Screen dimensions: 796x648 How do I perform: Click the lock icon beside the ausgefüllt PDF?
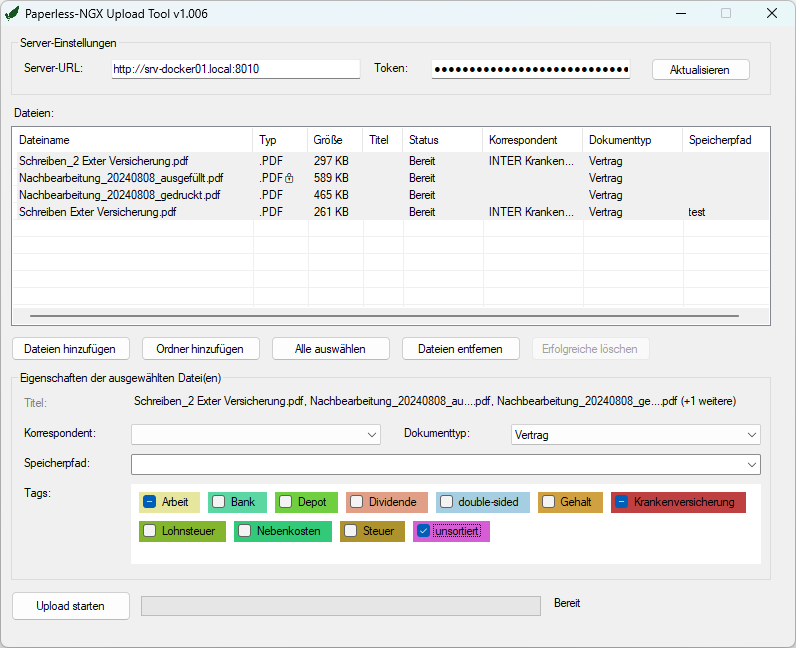(x=289, y=178)
